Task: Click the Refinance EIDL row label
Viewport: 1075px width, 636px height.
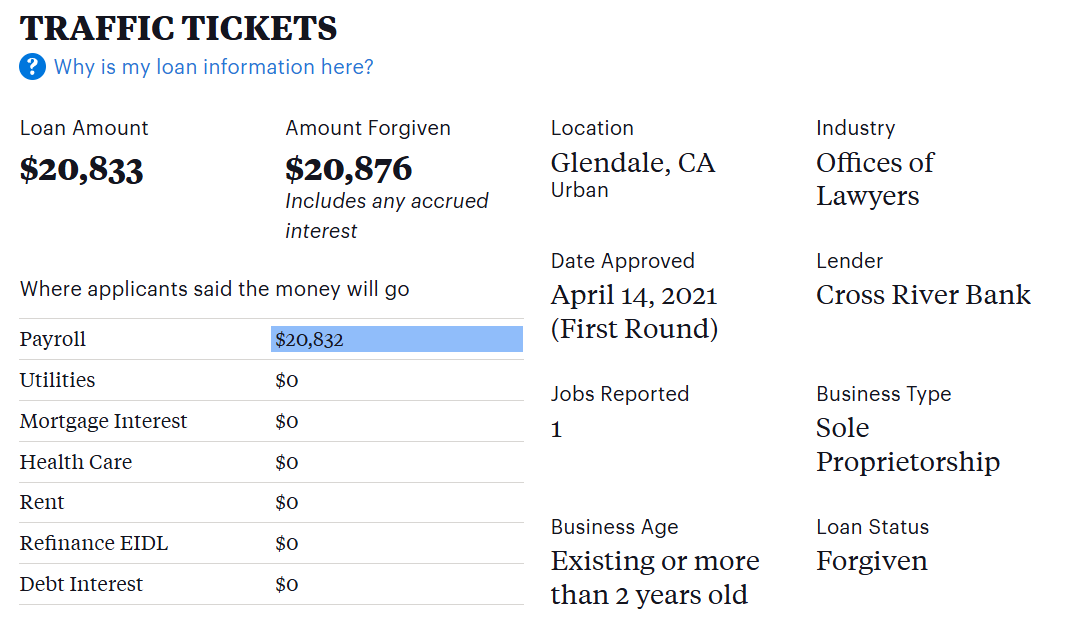Action: (x=94, y=543)
